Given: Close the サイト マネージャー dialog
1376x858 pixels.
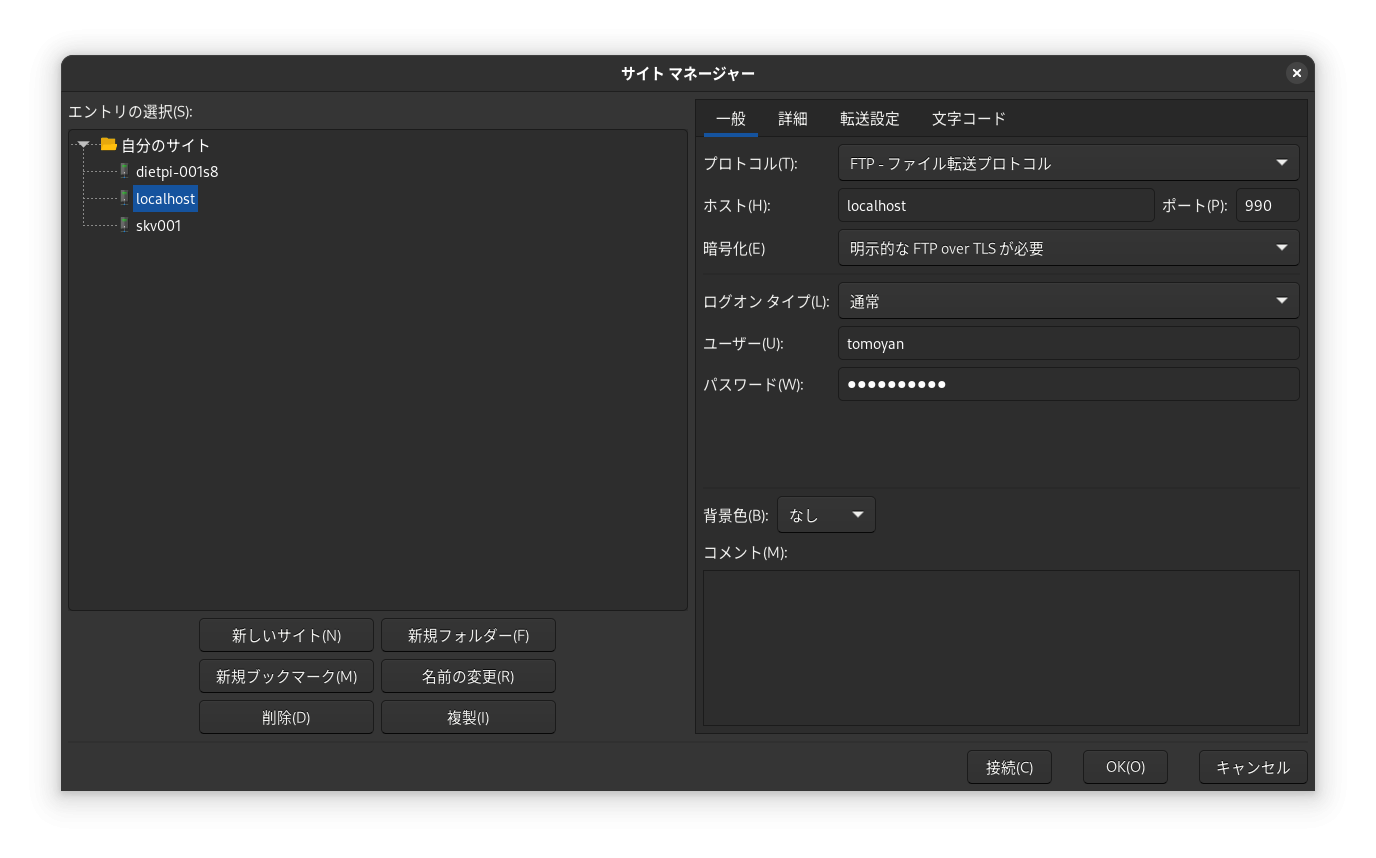Looking at the screenshot, I should 1296,73.
